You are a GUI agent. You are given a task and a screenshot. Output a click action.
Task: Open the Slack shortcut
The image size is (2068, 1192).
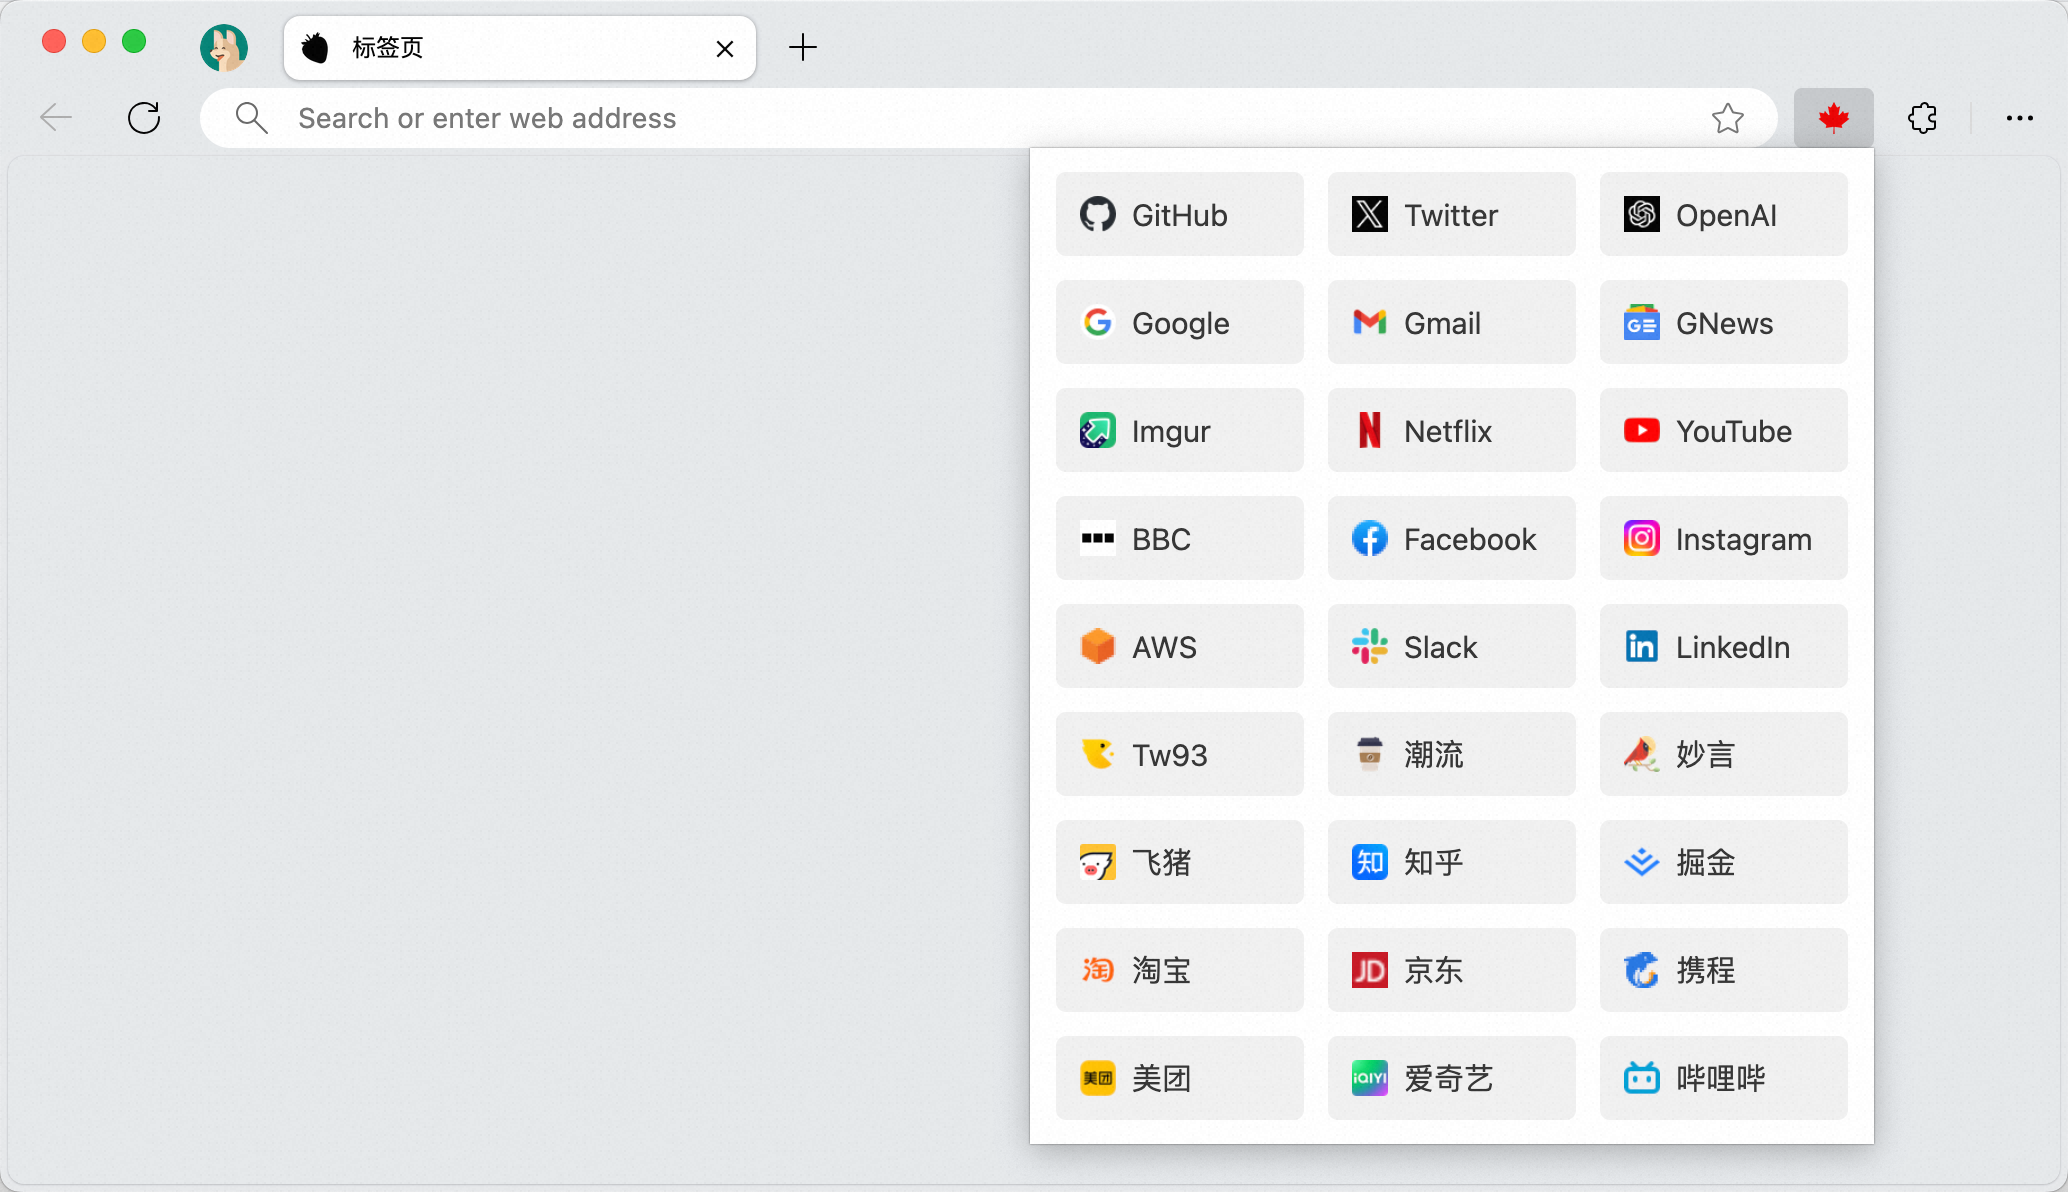point(1451,647)
